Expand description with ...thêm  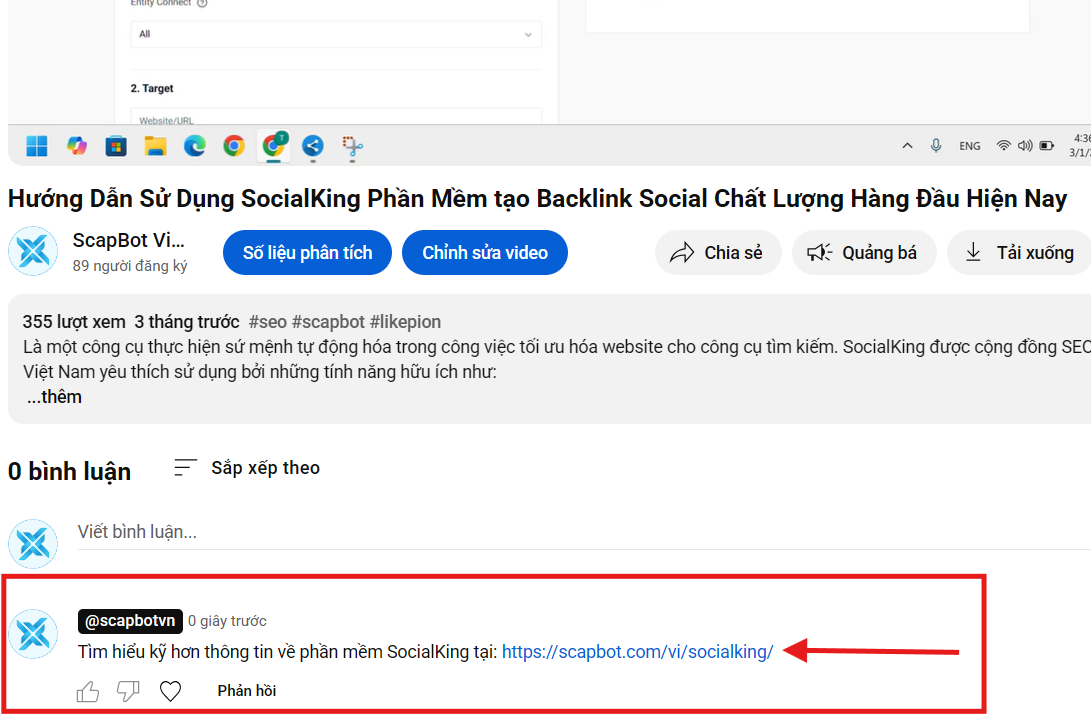[x=54, y=397]
